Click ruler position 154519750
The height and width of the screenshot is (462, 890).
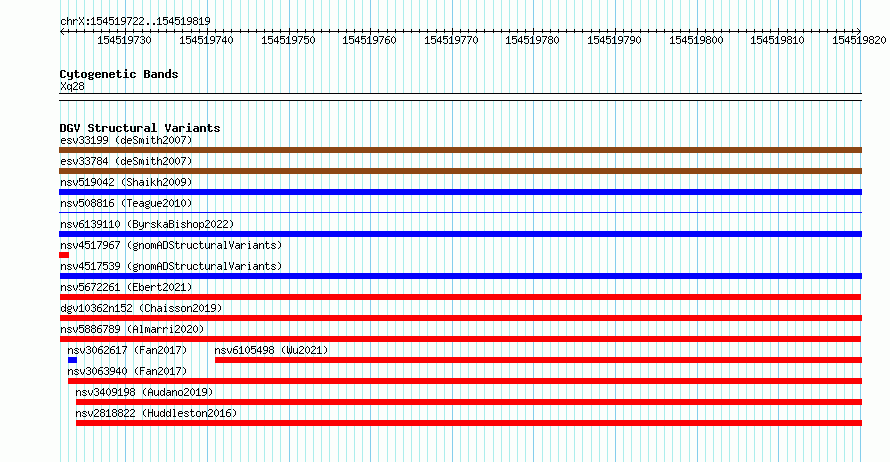[x=288, y=40]
